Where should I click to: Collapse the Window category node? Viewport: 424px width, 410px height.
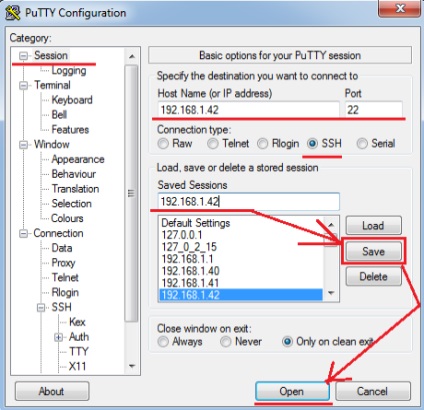[x=23, y=145]
